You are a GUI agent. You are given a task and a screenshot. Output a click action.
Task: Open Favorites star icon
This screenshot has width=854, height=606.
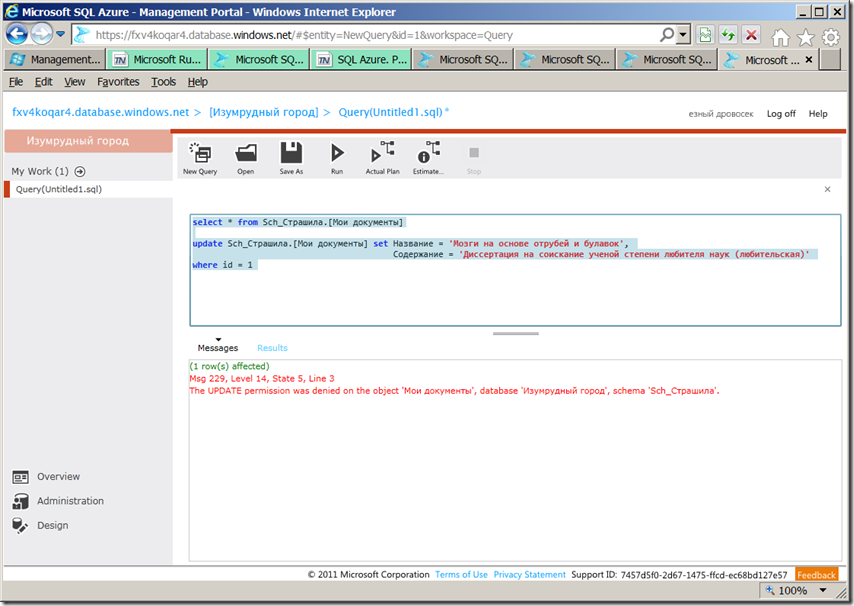(x=806, y=37)
